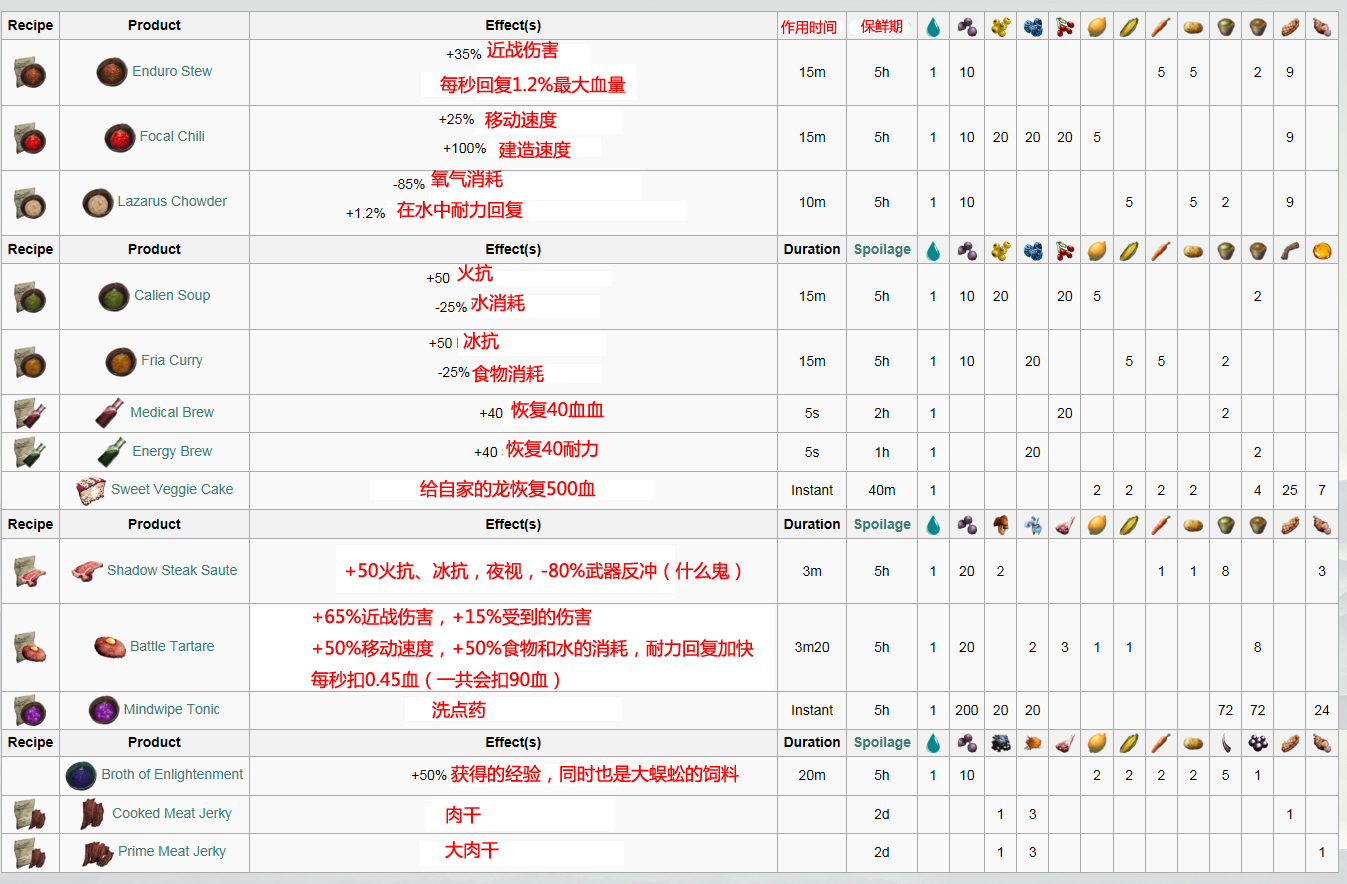Open the Cooked Meat Jerky link
This screenshot has height=884, width=1347.
coord(171,814)
